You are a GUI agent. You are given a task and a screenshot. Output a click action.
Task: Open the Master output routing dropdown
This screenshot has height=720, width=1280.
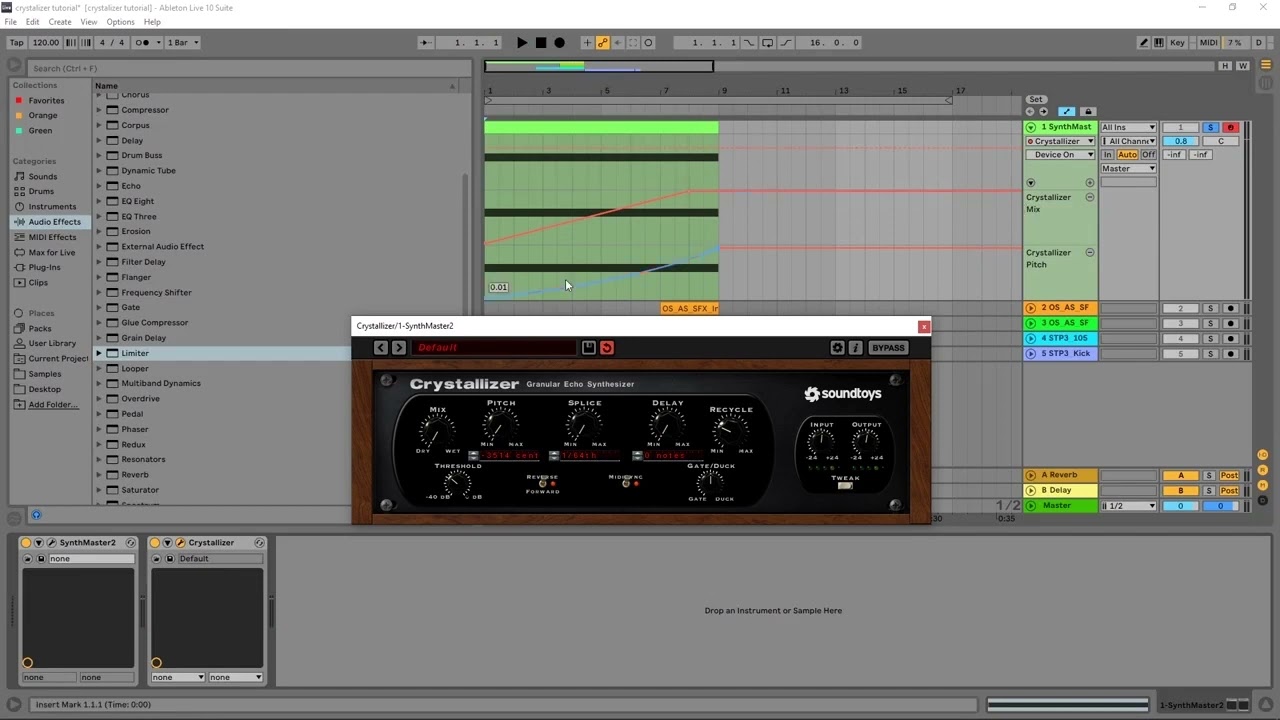1128,168
